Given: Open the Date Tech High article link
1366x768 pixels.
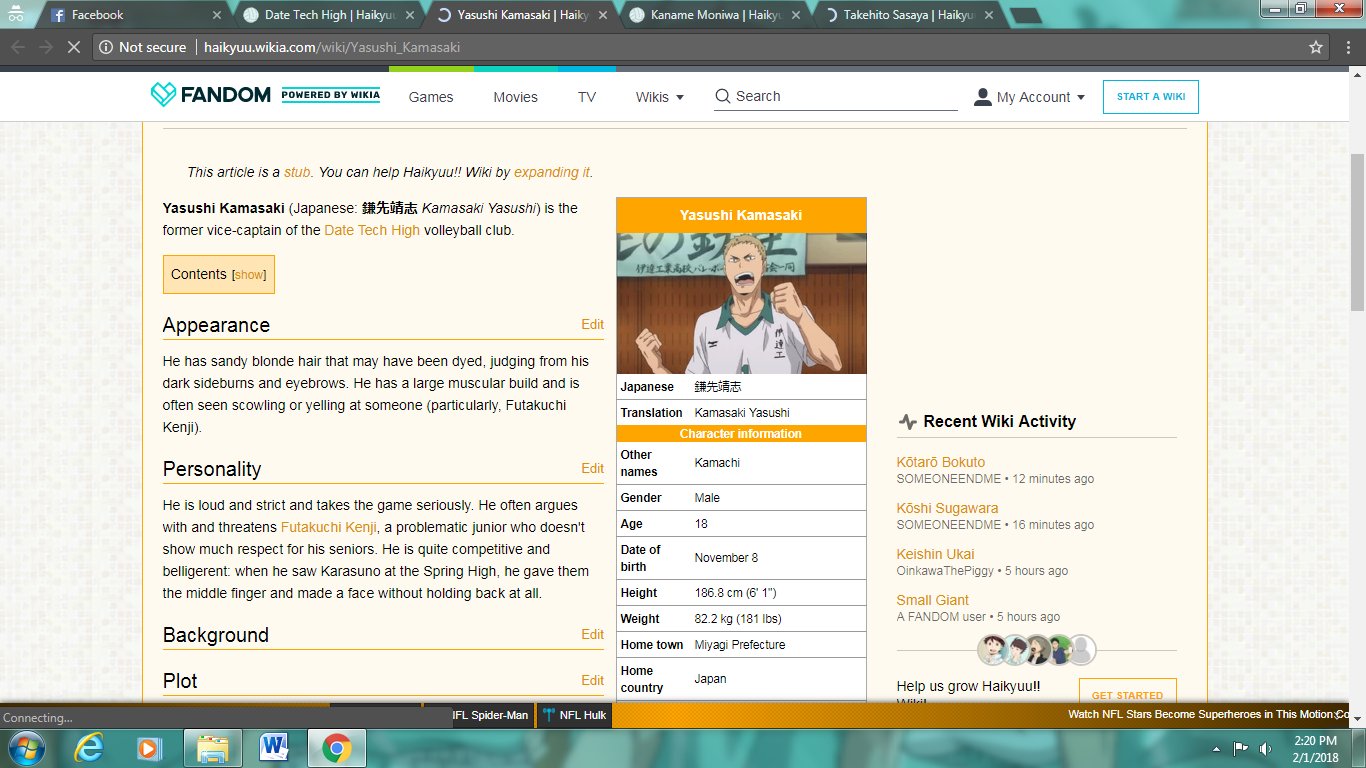Looking at the screenshot, I should click(x=372, y=230).
